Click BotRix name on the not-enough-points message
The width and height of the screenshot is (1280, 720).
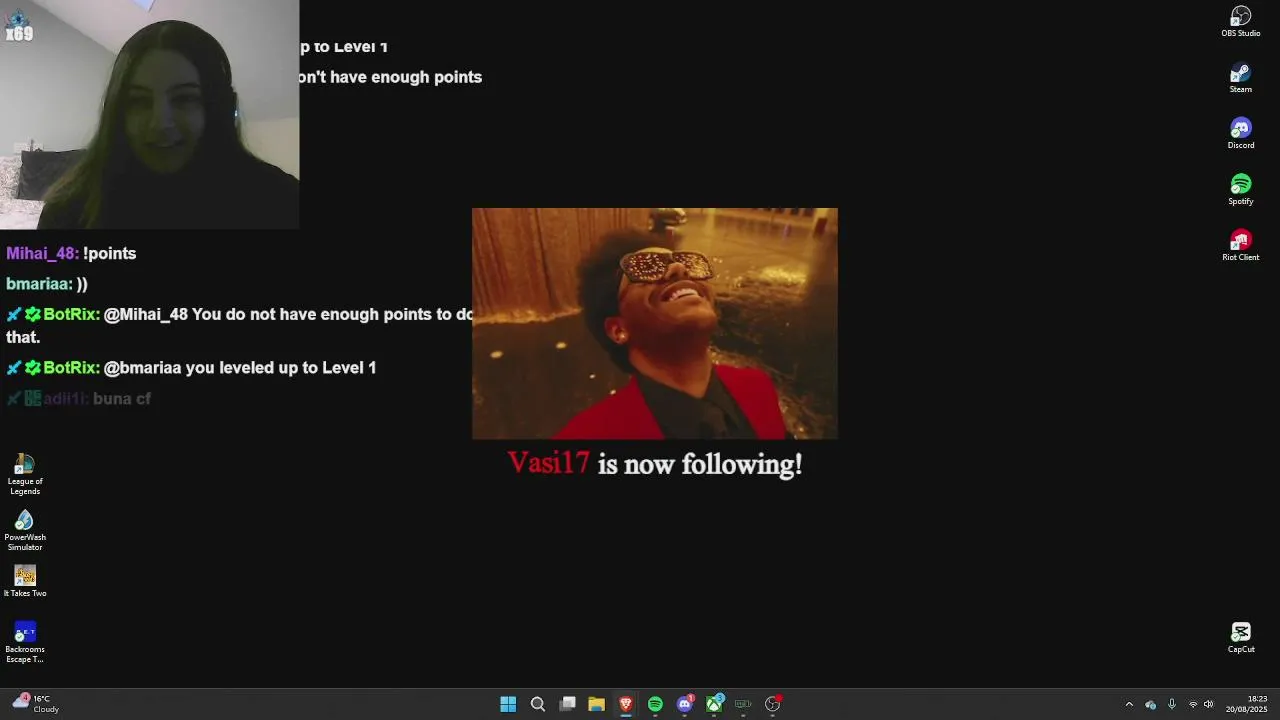coord(71,314)
